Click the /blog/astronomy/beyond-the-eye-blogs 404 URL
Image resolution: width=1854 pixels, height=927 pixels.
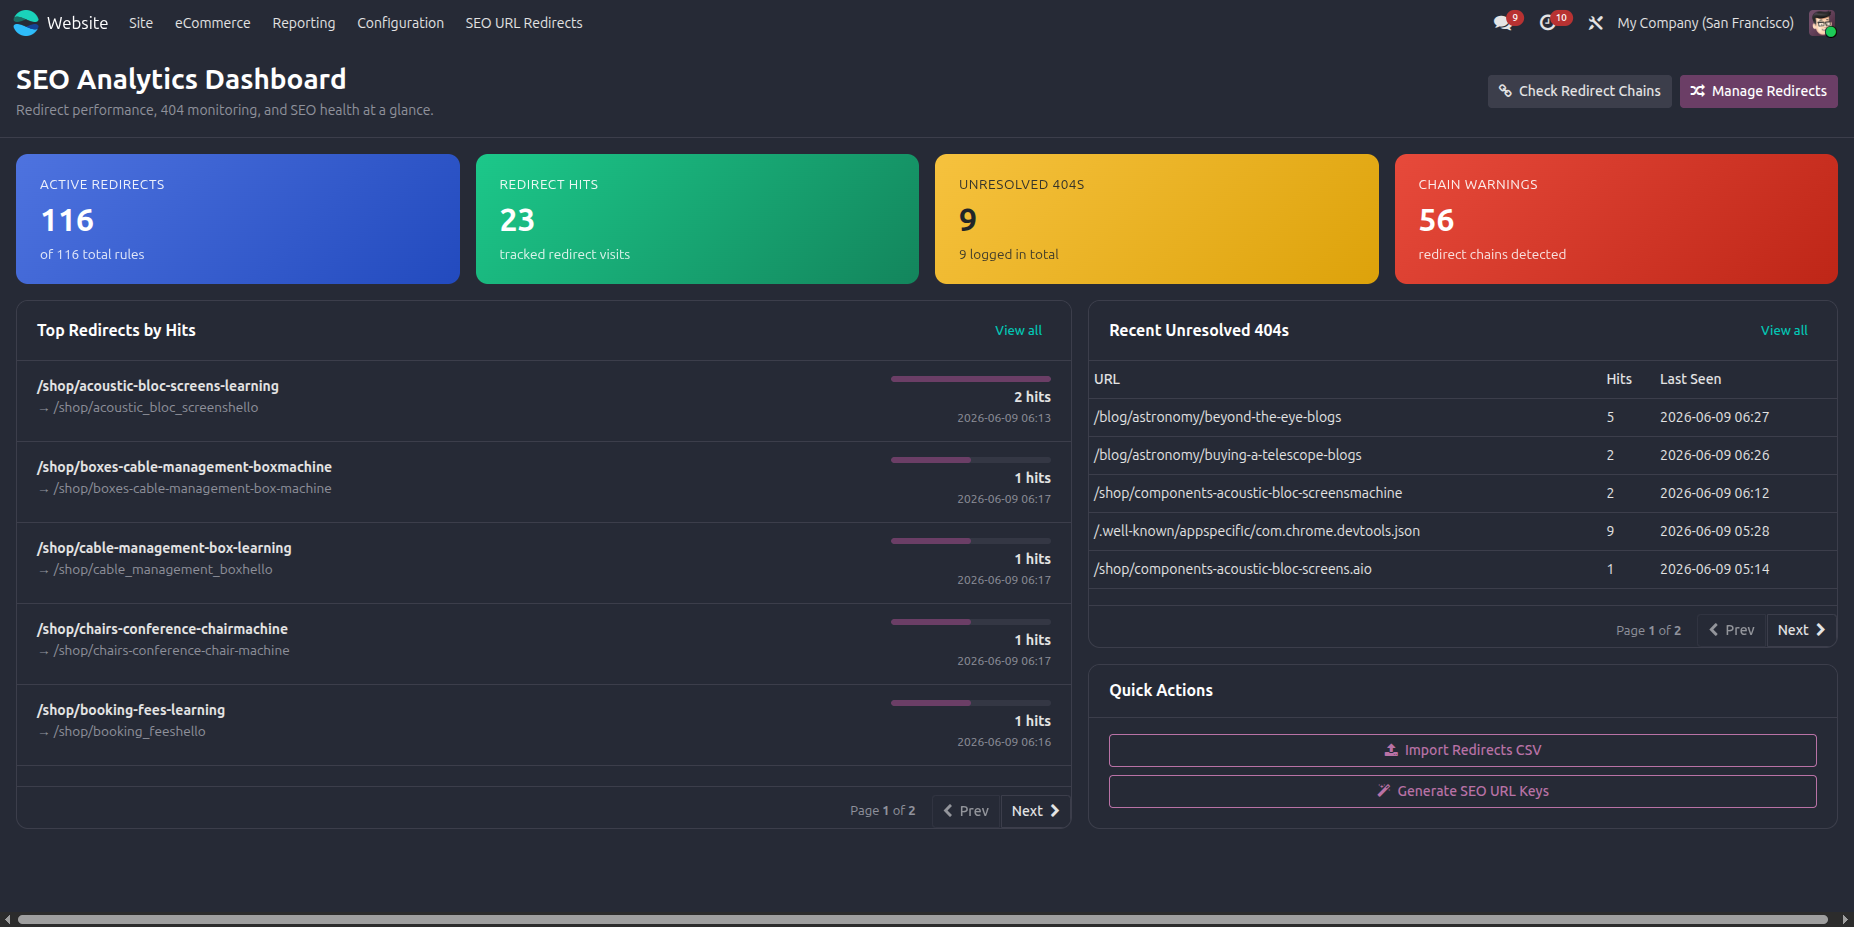click(1217, 417)
